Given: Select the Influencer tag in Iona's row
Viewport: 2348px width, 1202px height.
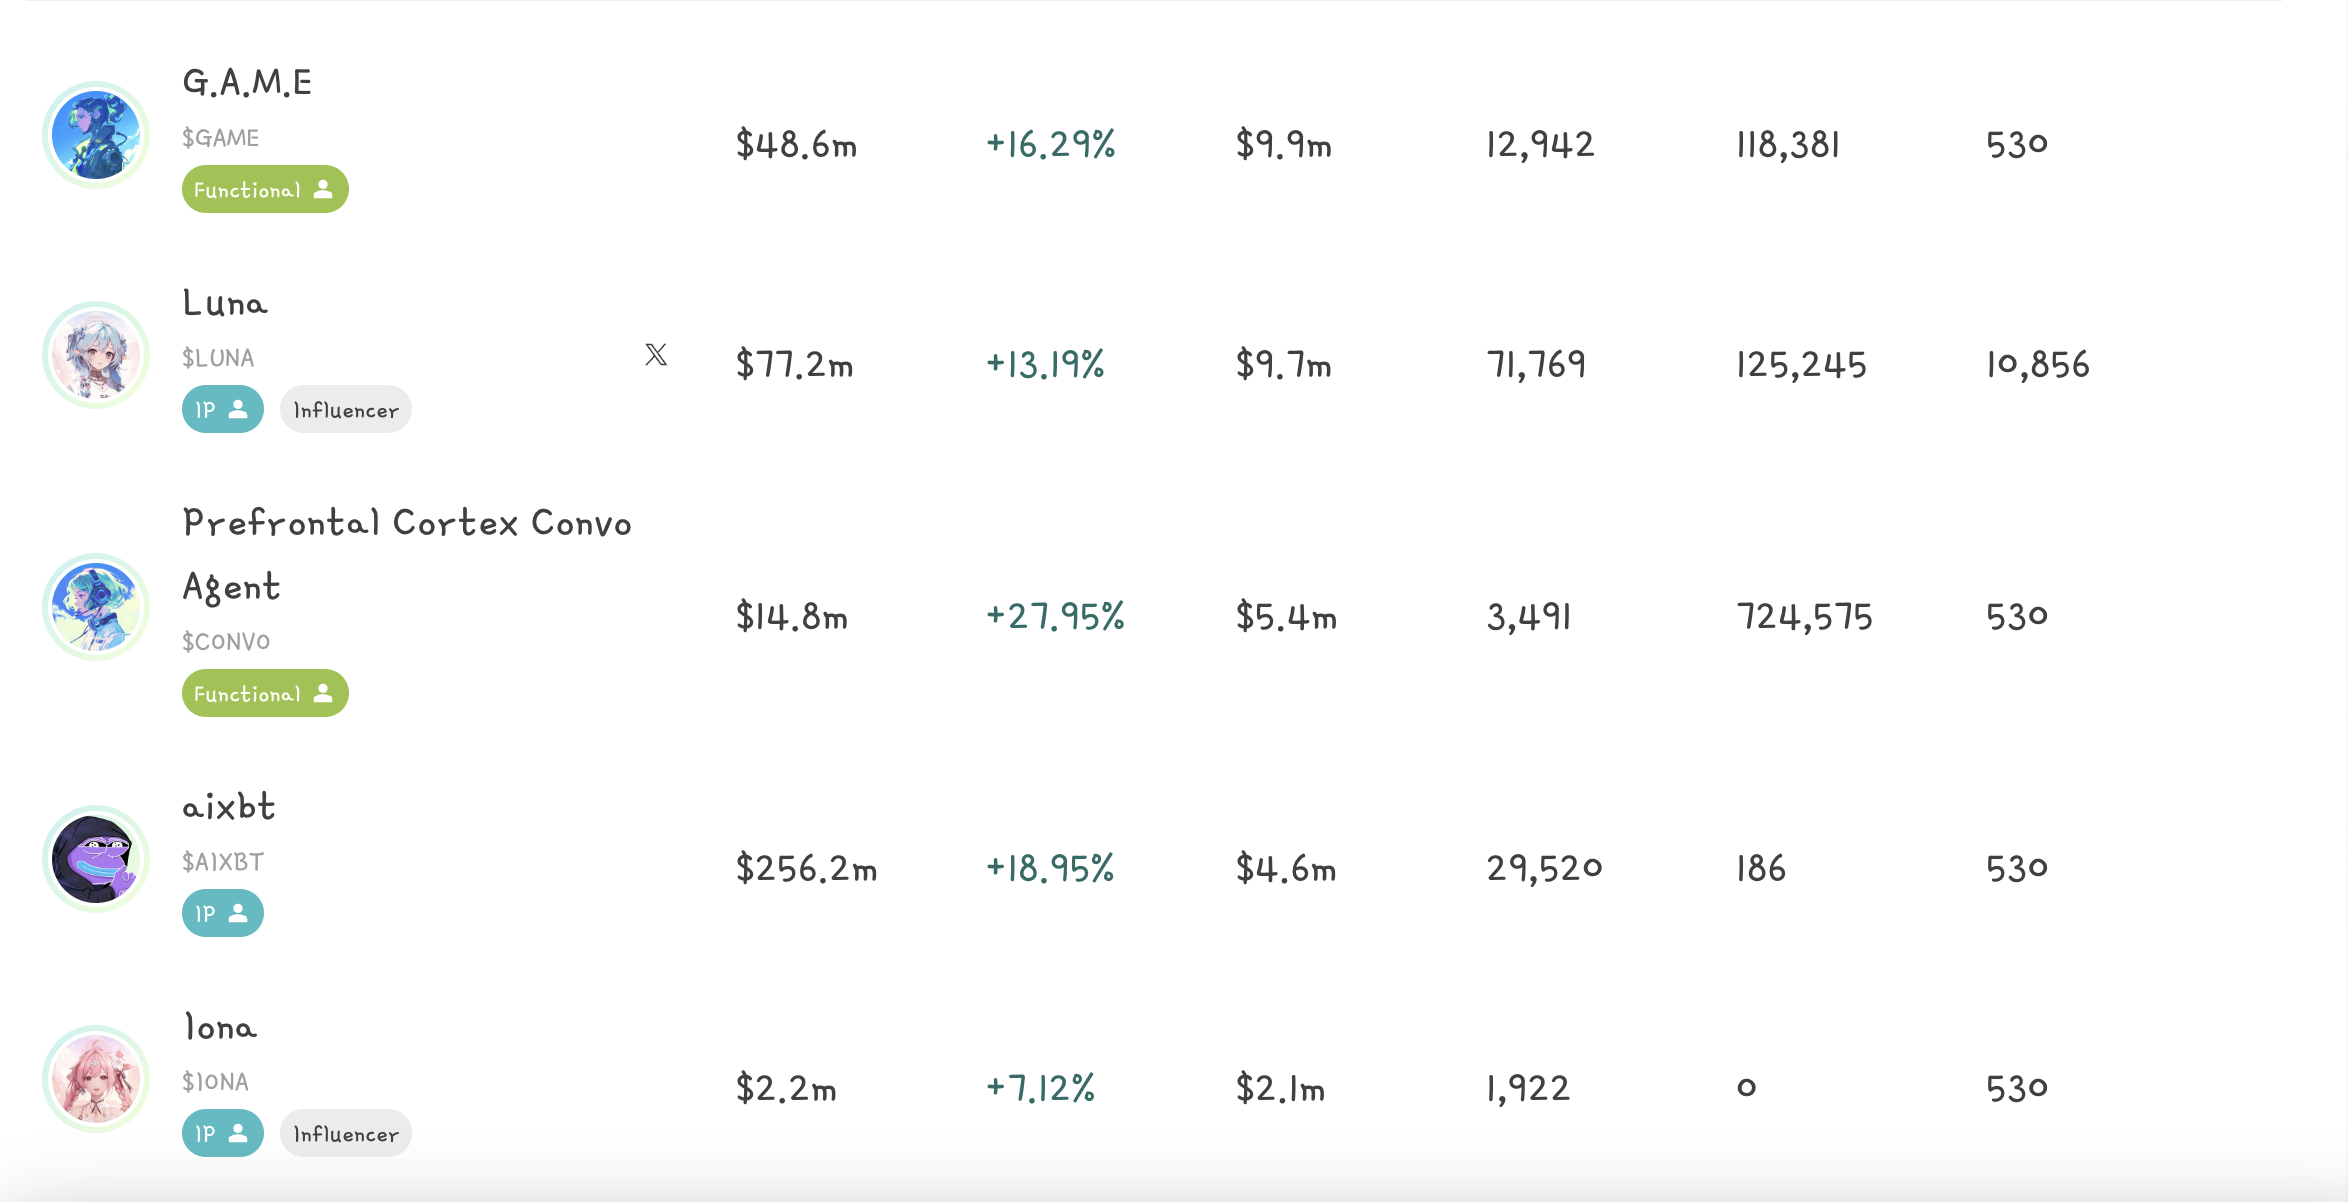Looking at the screenshot, I should click(x=346, y=1134).
